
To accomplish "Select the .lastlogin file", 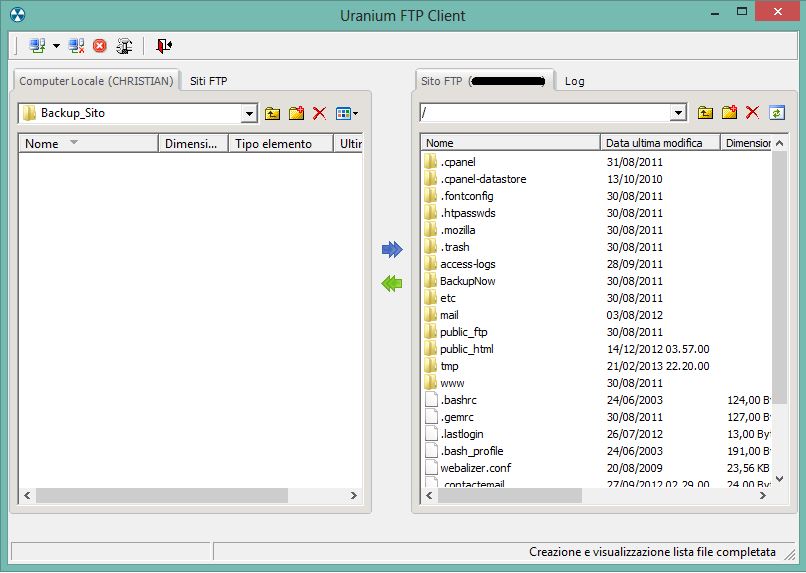I will point(462,433).
